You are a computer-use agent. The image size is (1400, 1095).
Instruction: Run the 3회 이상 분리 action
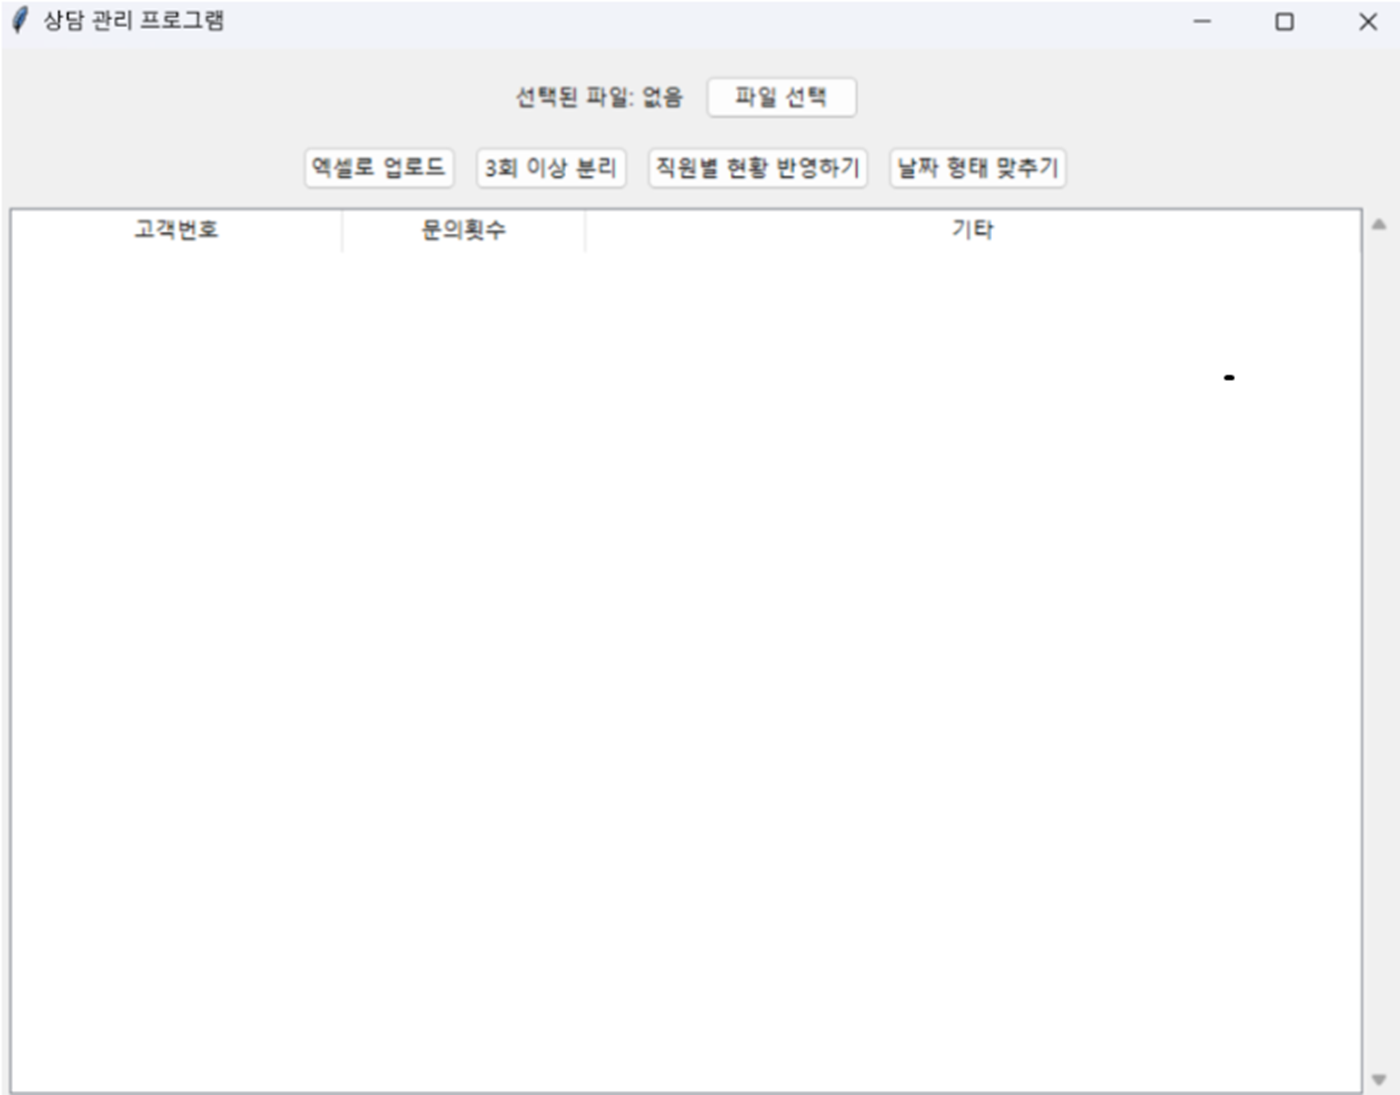pos(551,168)
